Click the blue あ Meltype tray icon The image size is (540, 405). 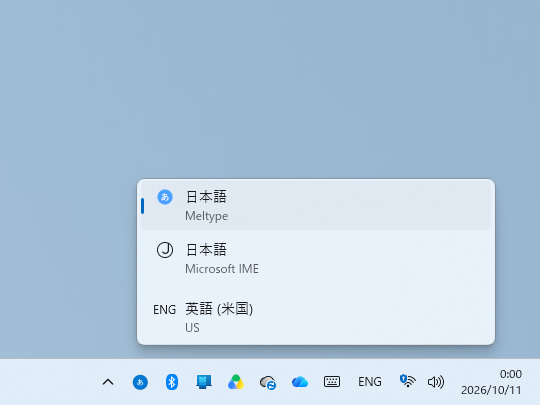click(140, 382)
